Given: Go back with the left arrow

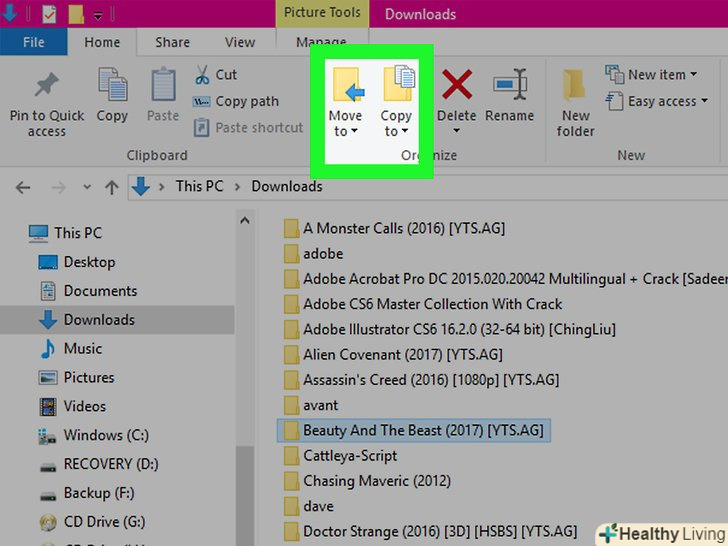Looking at the screenshot, I should point(23,188).
